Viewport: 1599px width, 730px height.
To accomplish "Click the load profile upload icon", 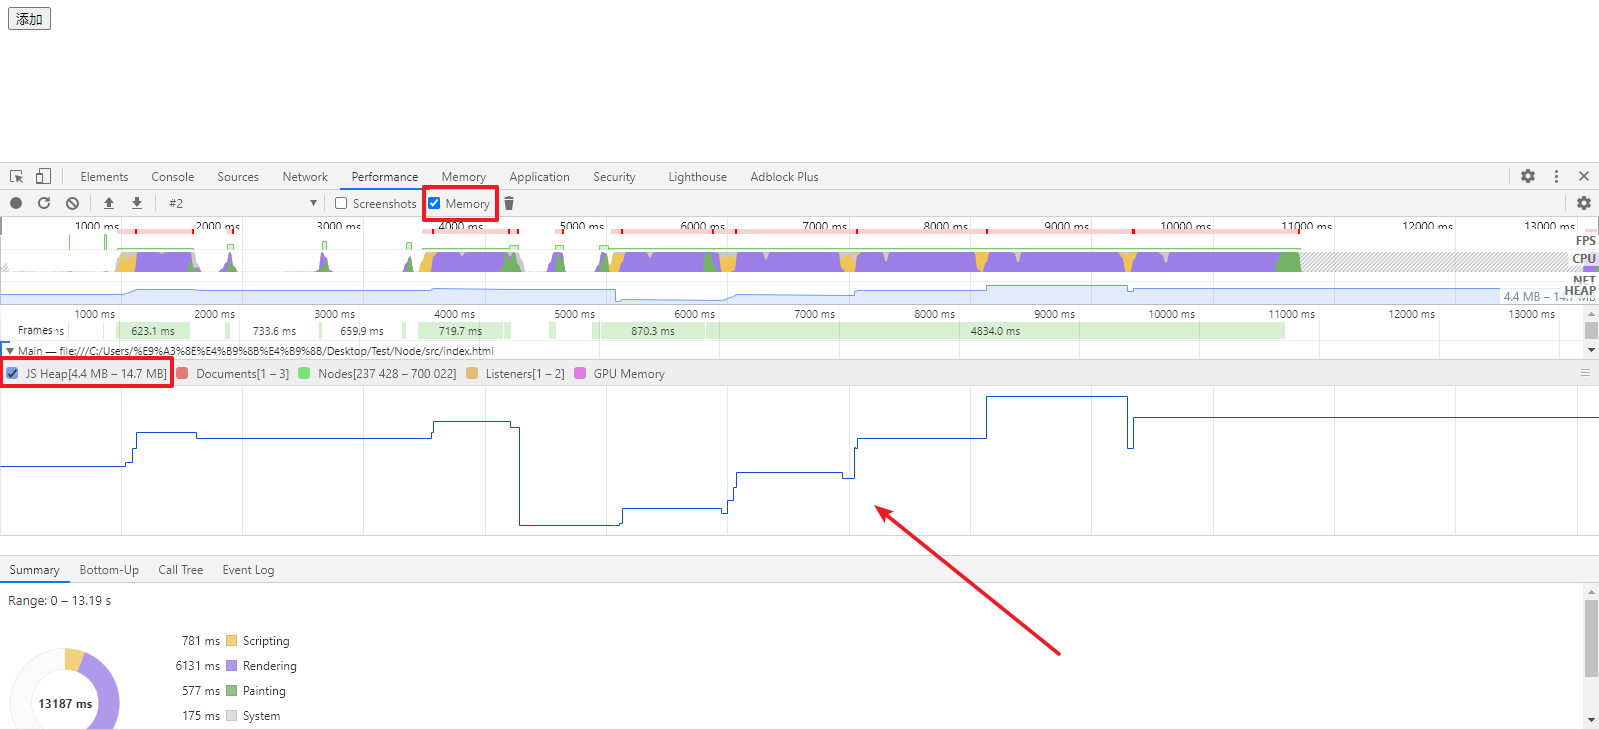I will (109, 203).
